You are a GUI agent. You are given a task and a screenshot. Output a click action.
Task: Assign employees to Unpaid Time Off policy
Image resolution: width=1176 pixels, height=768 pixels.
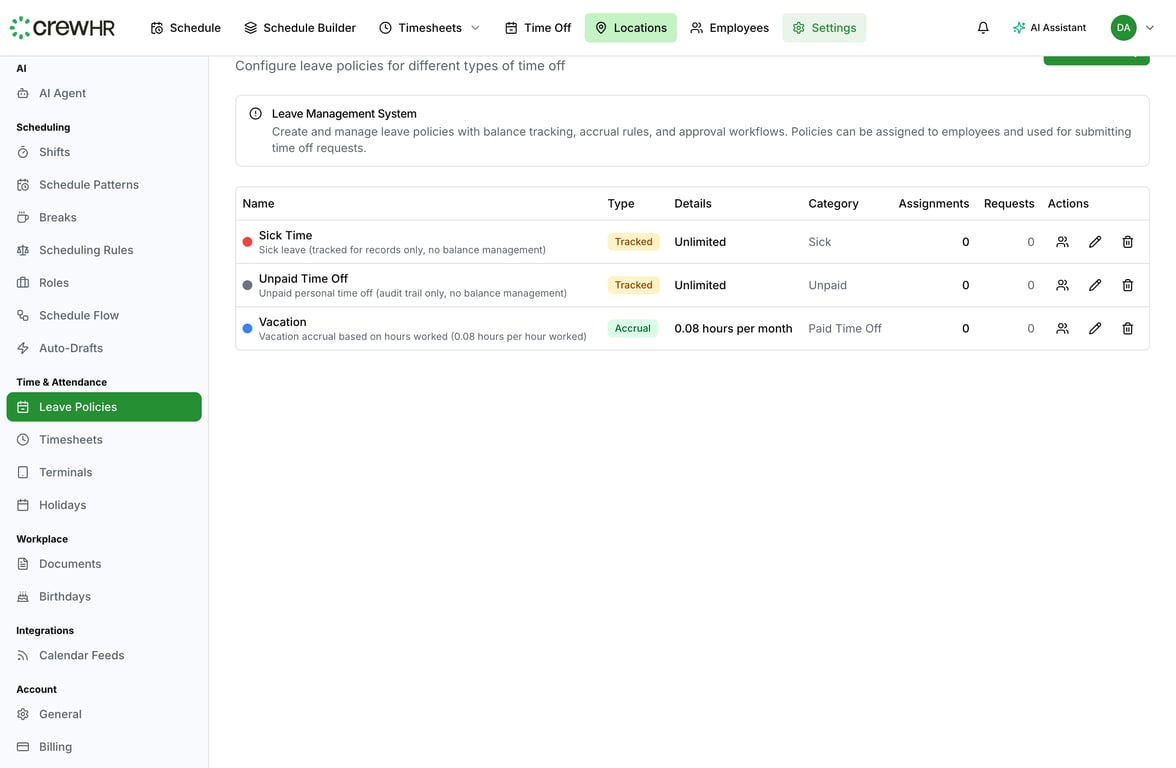1062,285
